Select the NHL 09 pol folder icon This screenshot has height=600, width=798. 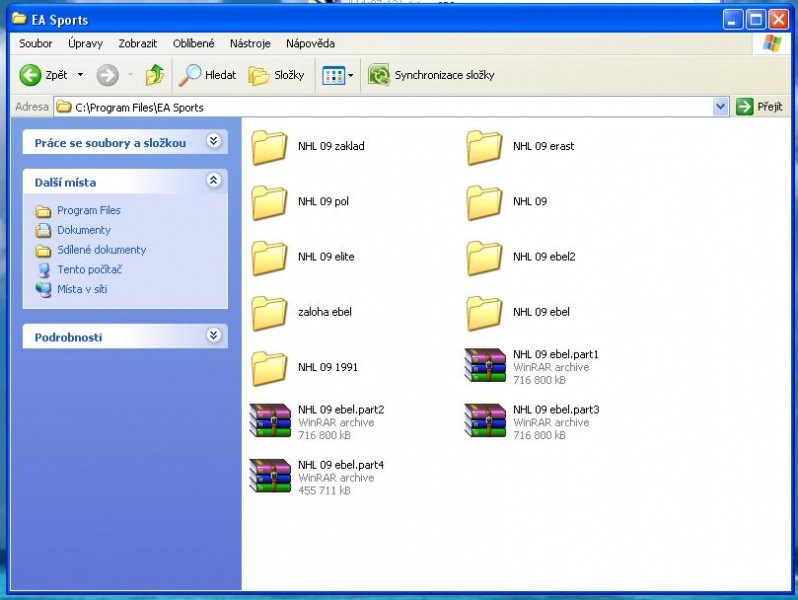click(269, 202)
